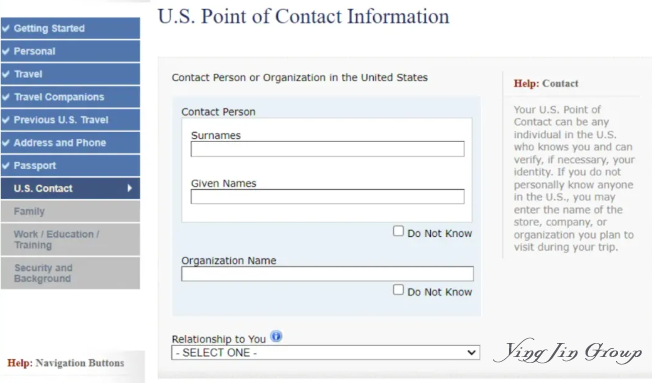Click the Surnames text field
The width and height of the screenshot is (652, 383).
point(328,149)
